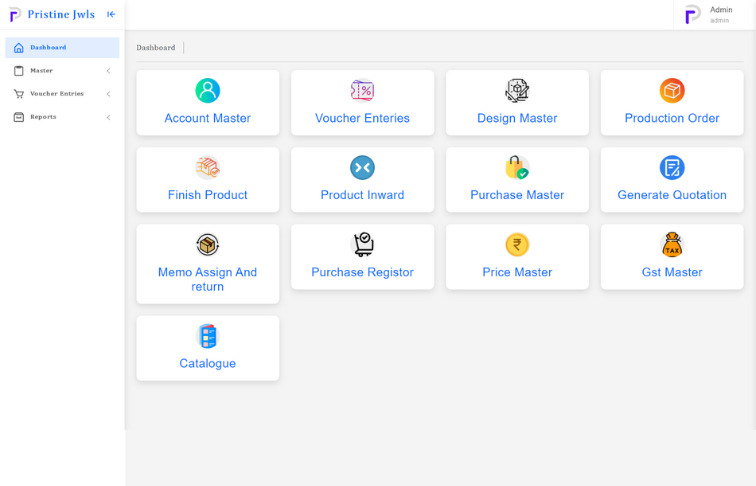The image size is (756, 486).
Task: Go to Memo Assign And return
Action: (x=207, y=279)
